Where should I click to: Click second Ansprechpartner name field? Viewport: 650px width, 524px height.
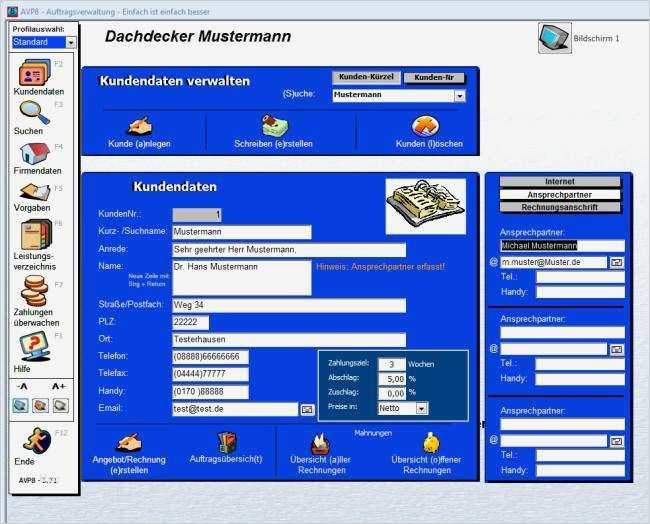click(562, 332)
